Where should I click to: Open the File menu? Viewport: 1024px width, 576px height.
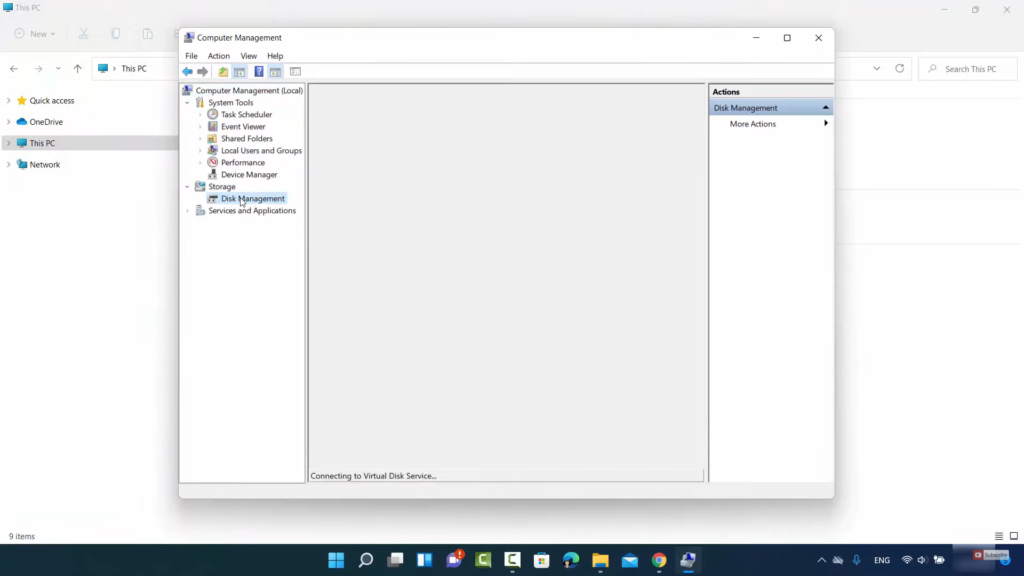(x=191, y=56)
